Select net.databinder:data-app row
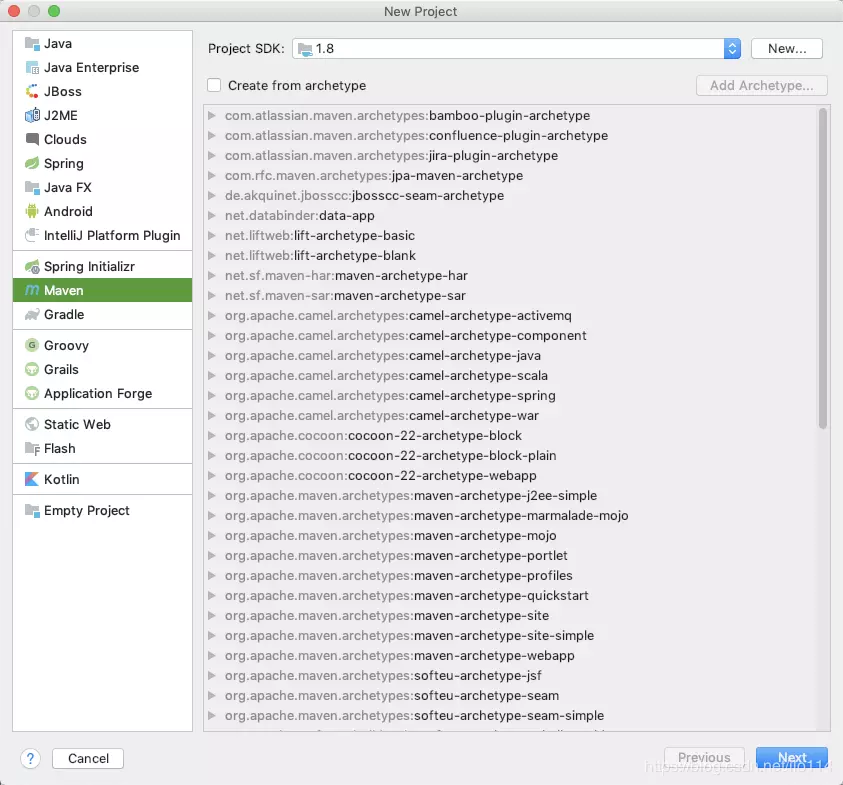843x785 pixels. point(511,216)
